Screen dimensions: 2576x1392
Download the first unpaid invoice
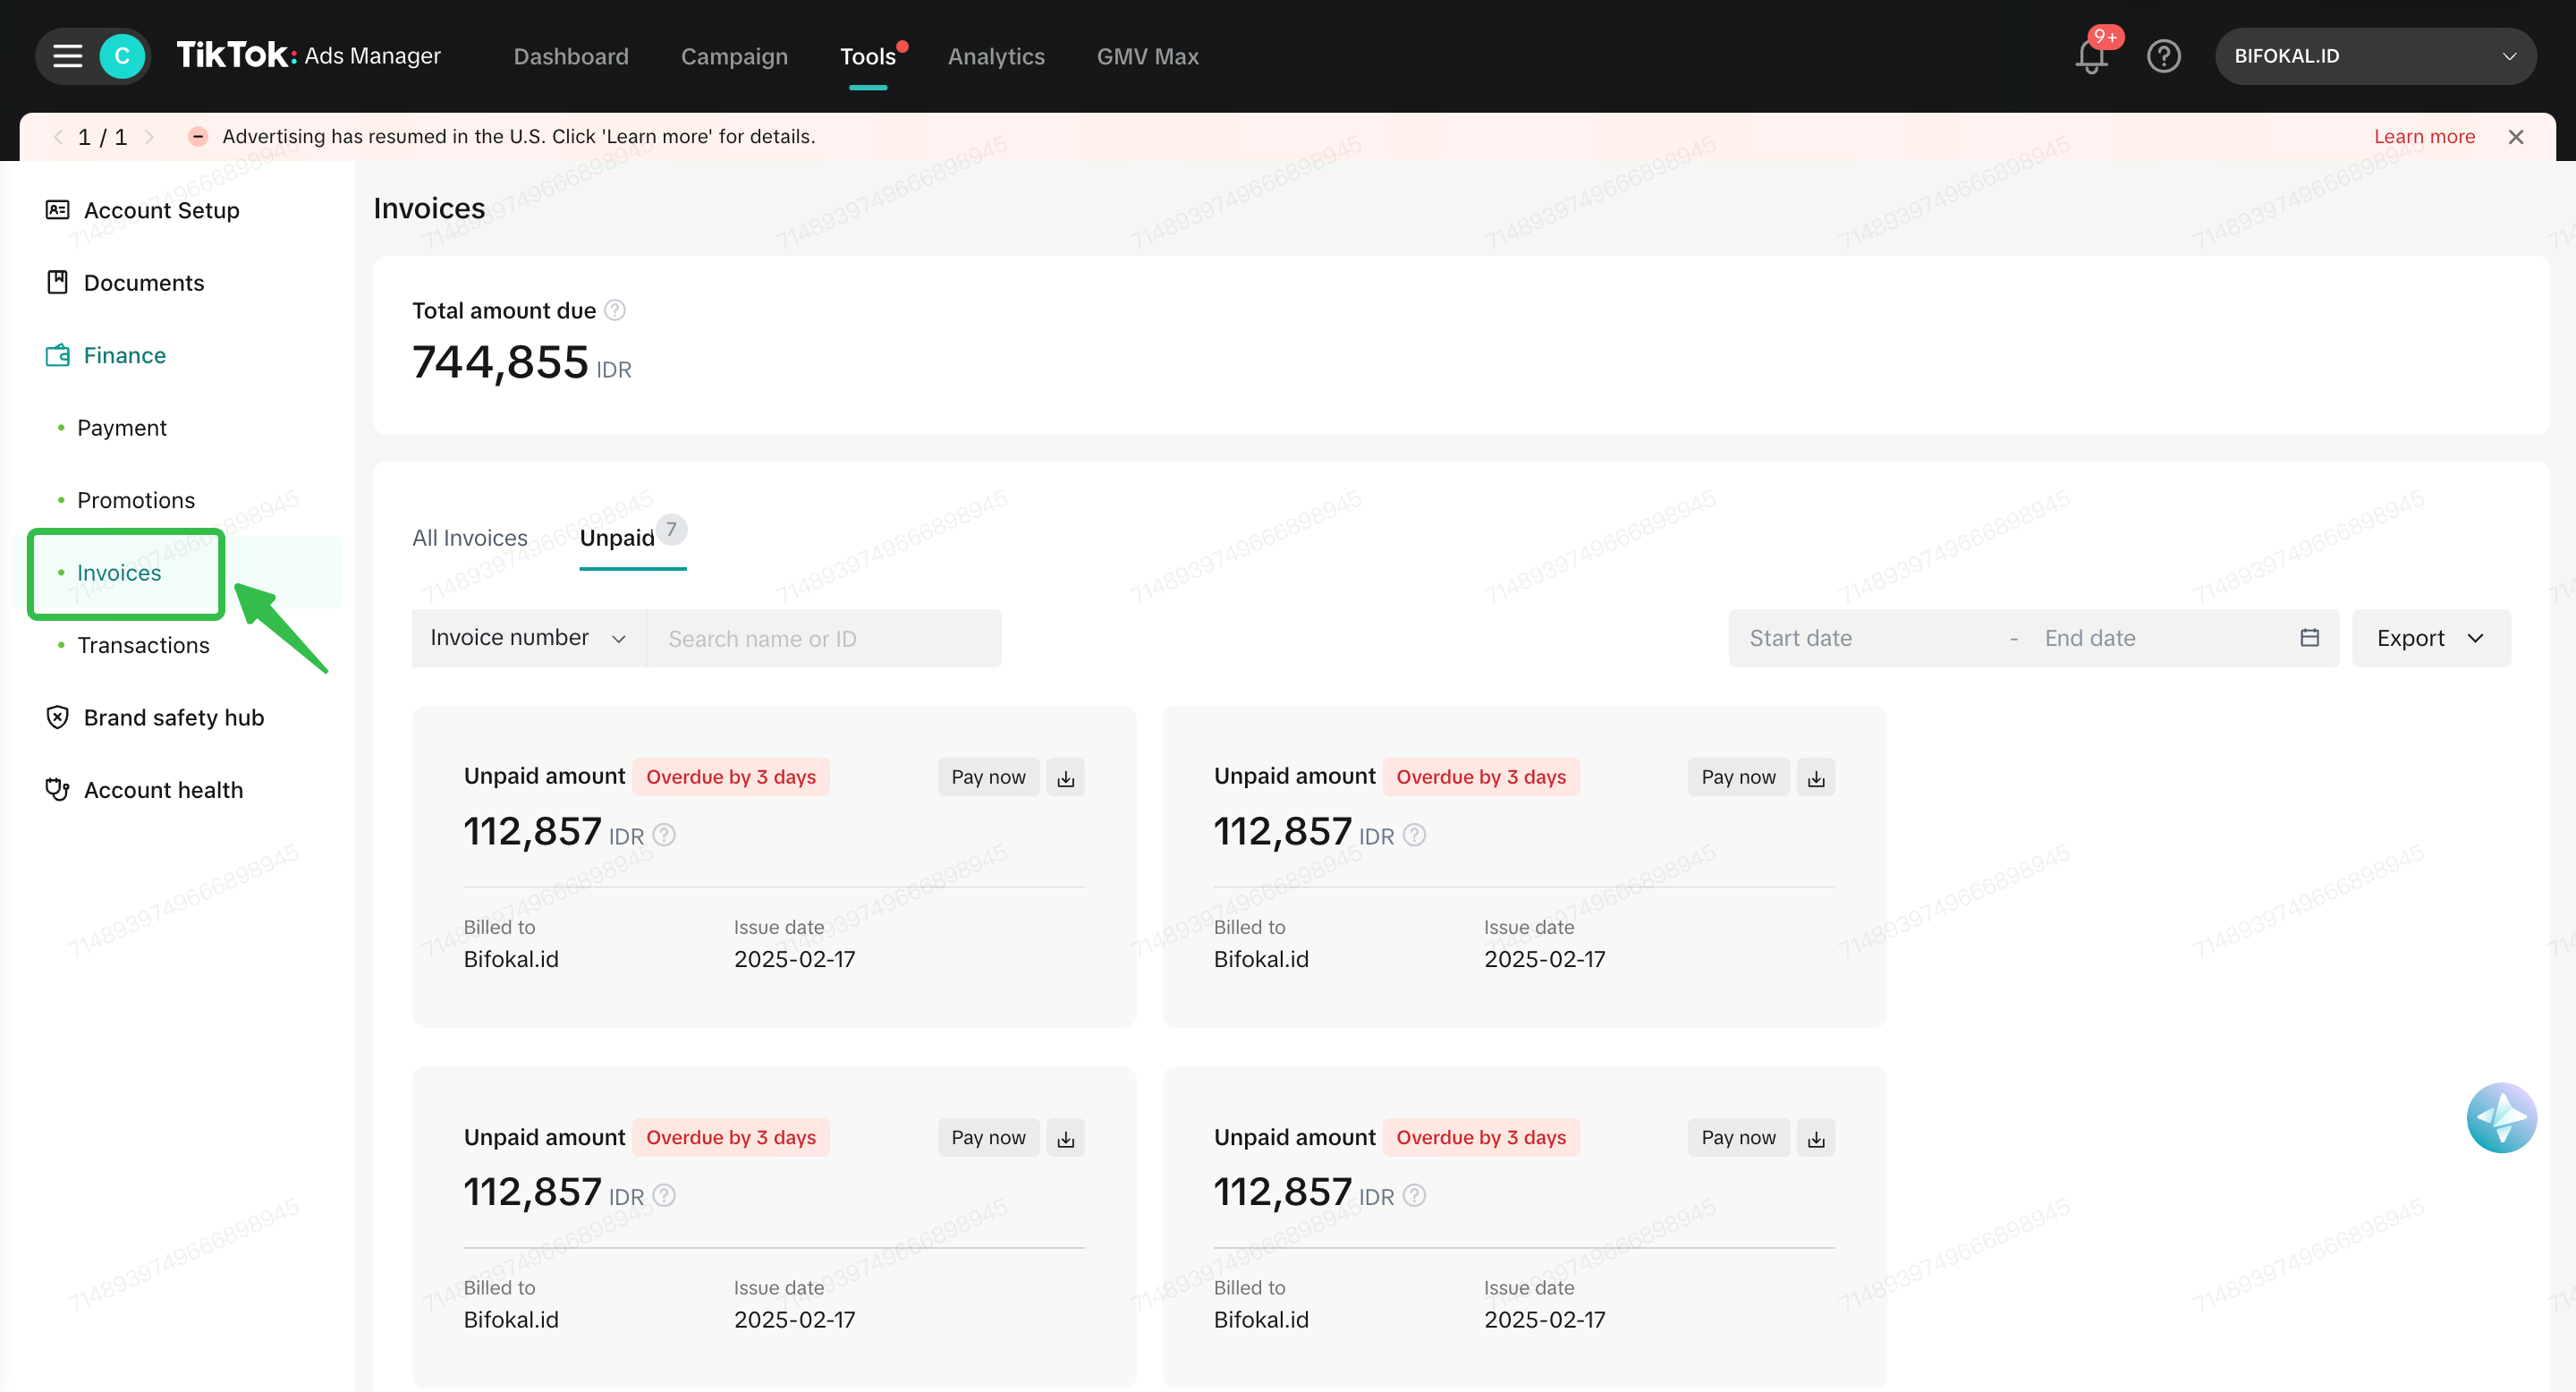1066,777
